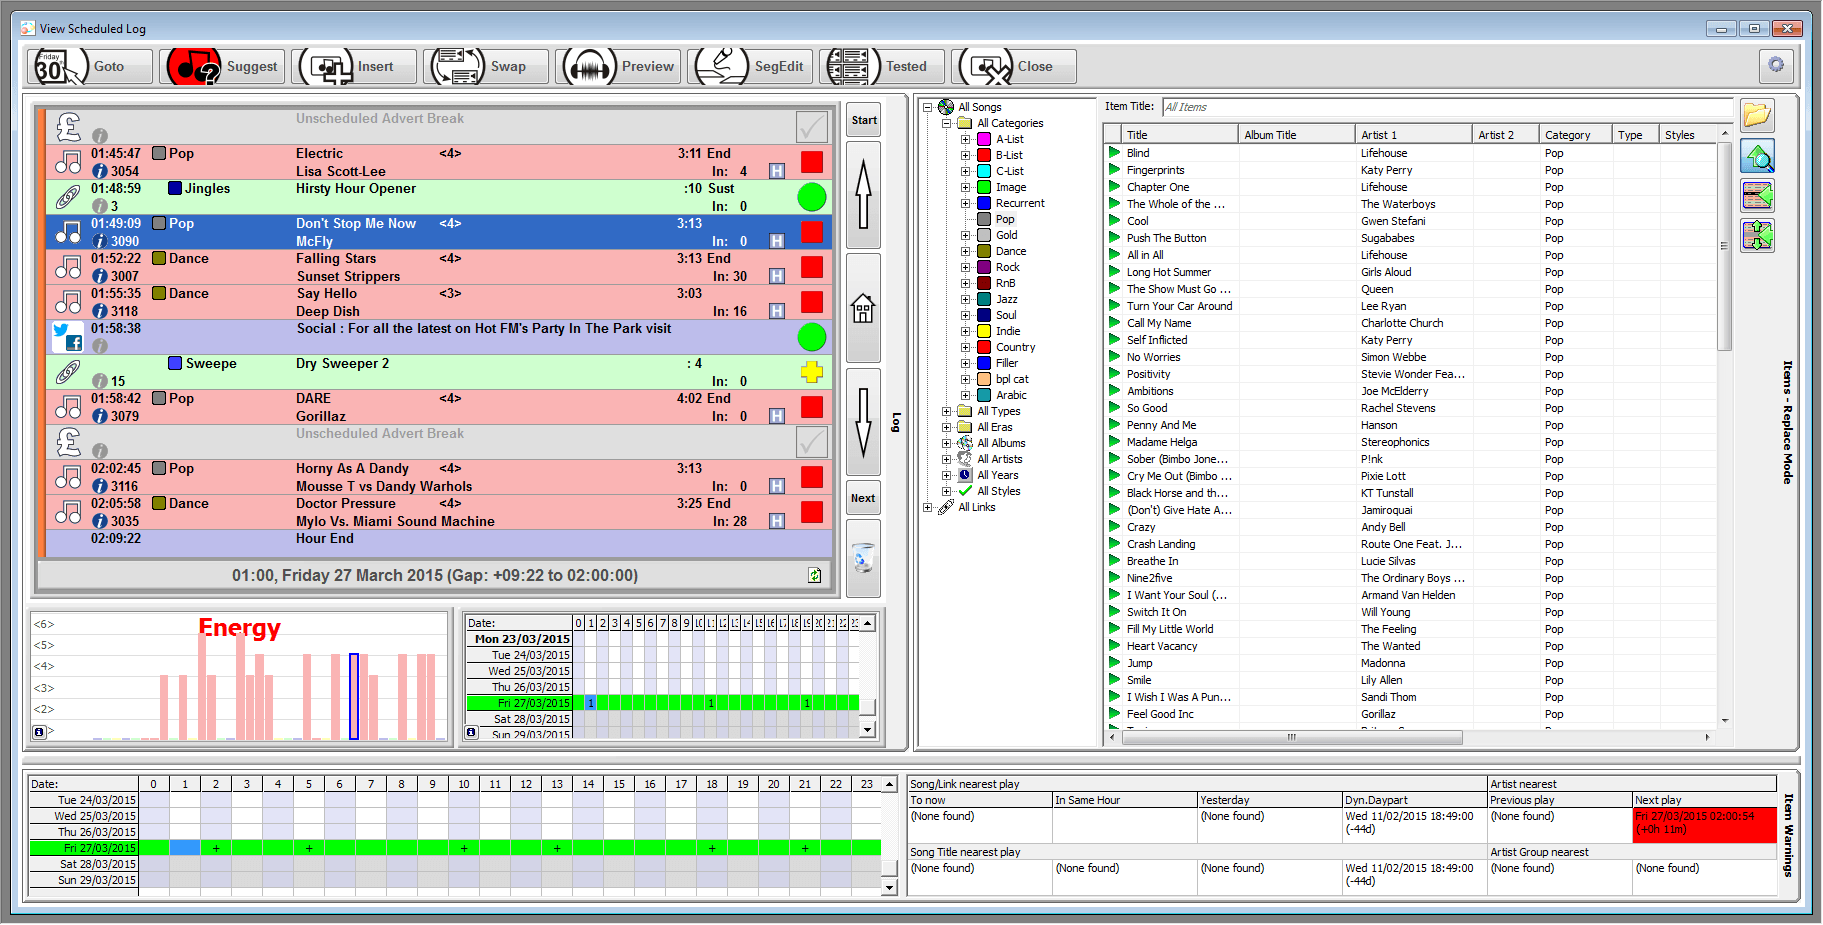Collapse the All Categories tree node
The width and height of the screenshot is (1823, 925).
tap(946, 123)
